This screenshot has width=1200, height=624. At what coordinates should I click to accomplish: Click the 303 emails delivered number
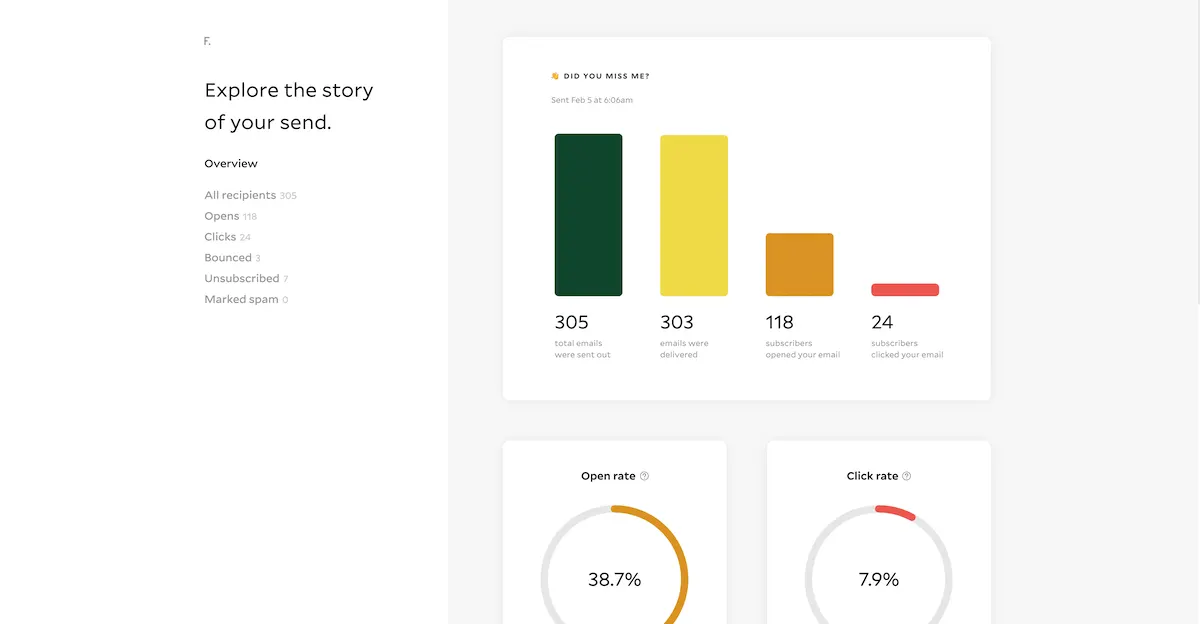[x=677, y=322]
